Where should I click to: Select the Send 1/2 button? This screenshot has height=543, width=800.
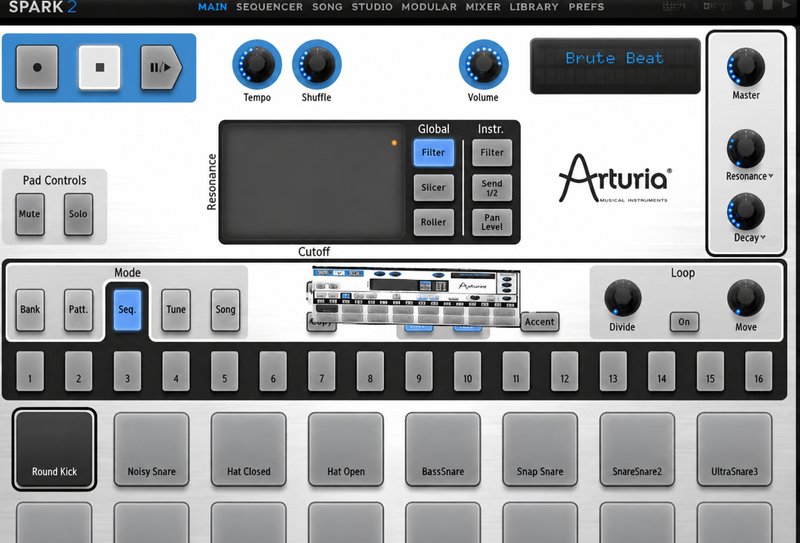point(492,187)
